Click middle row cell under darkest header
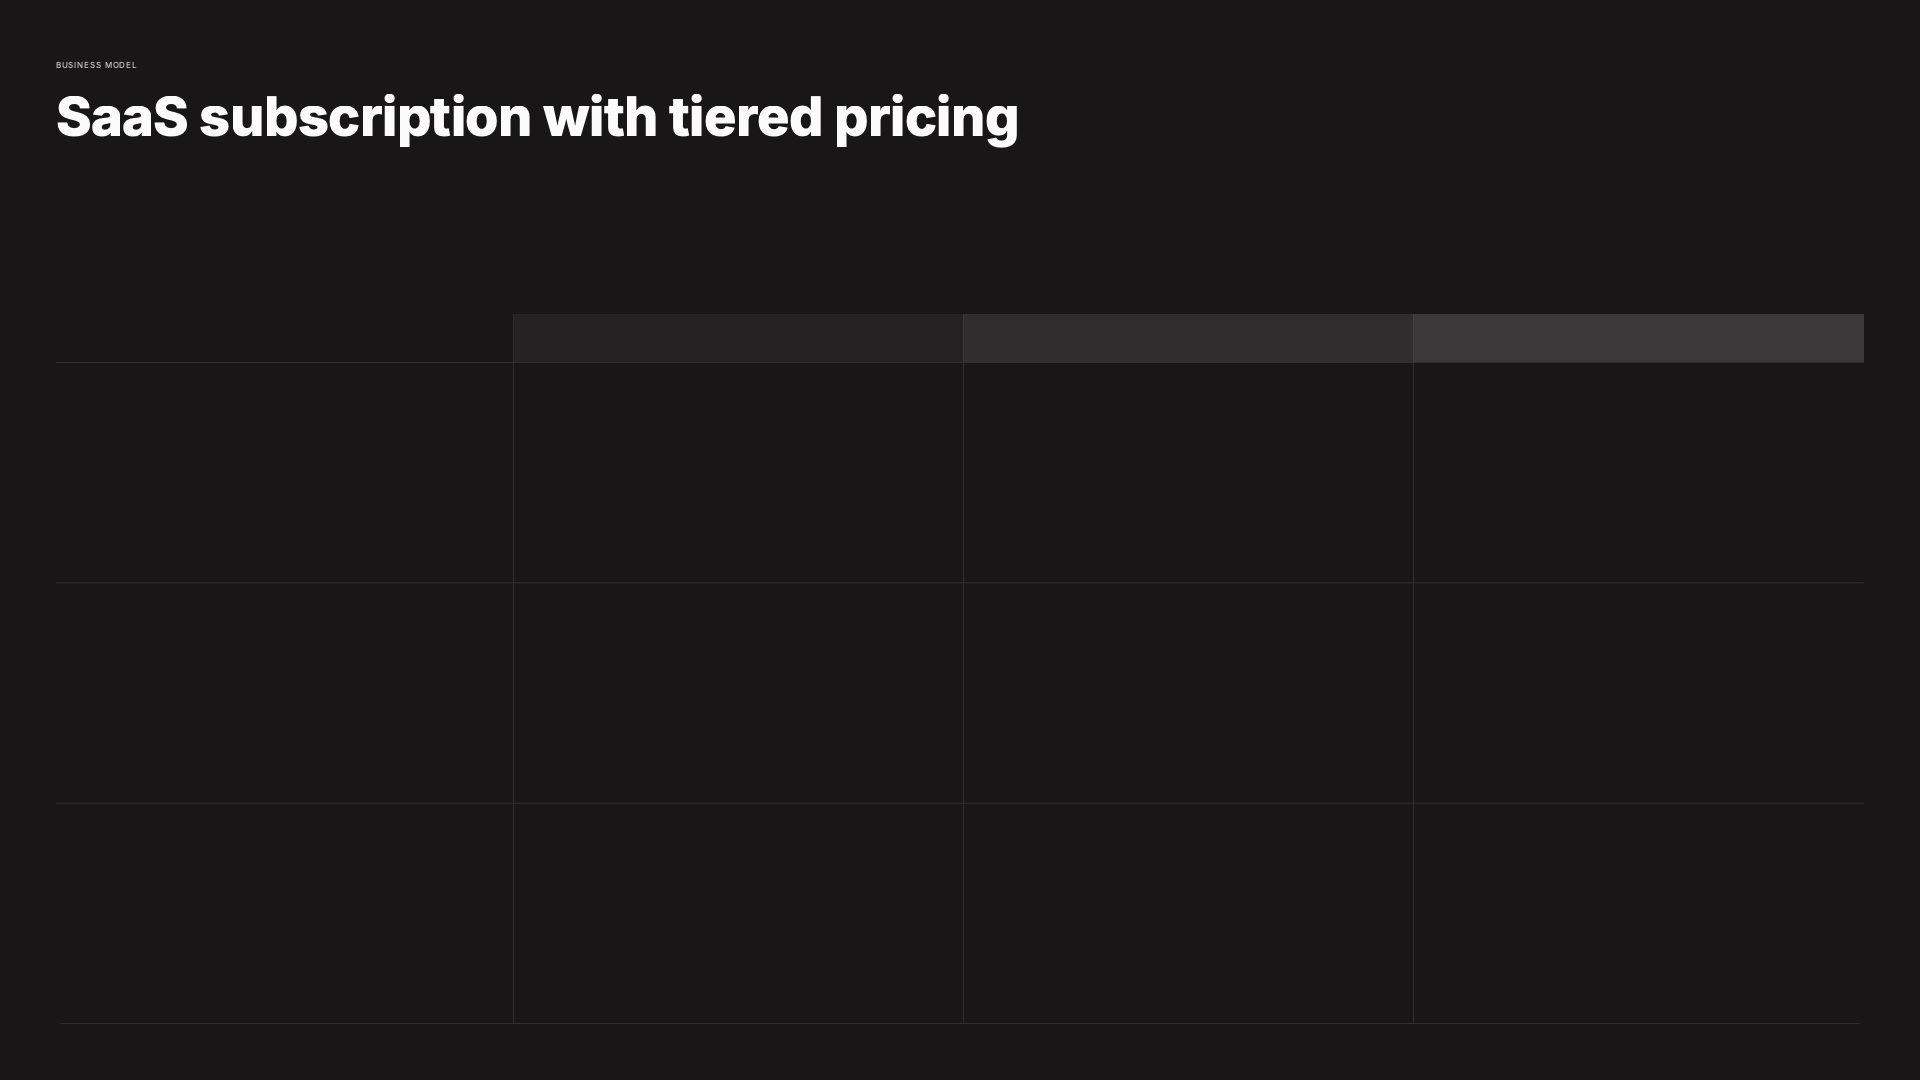The height and width of the screenshot is (1080, 1920). coord(738,692)
